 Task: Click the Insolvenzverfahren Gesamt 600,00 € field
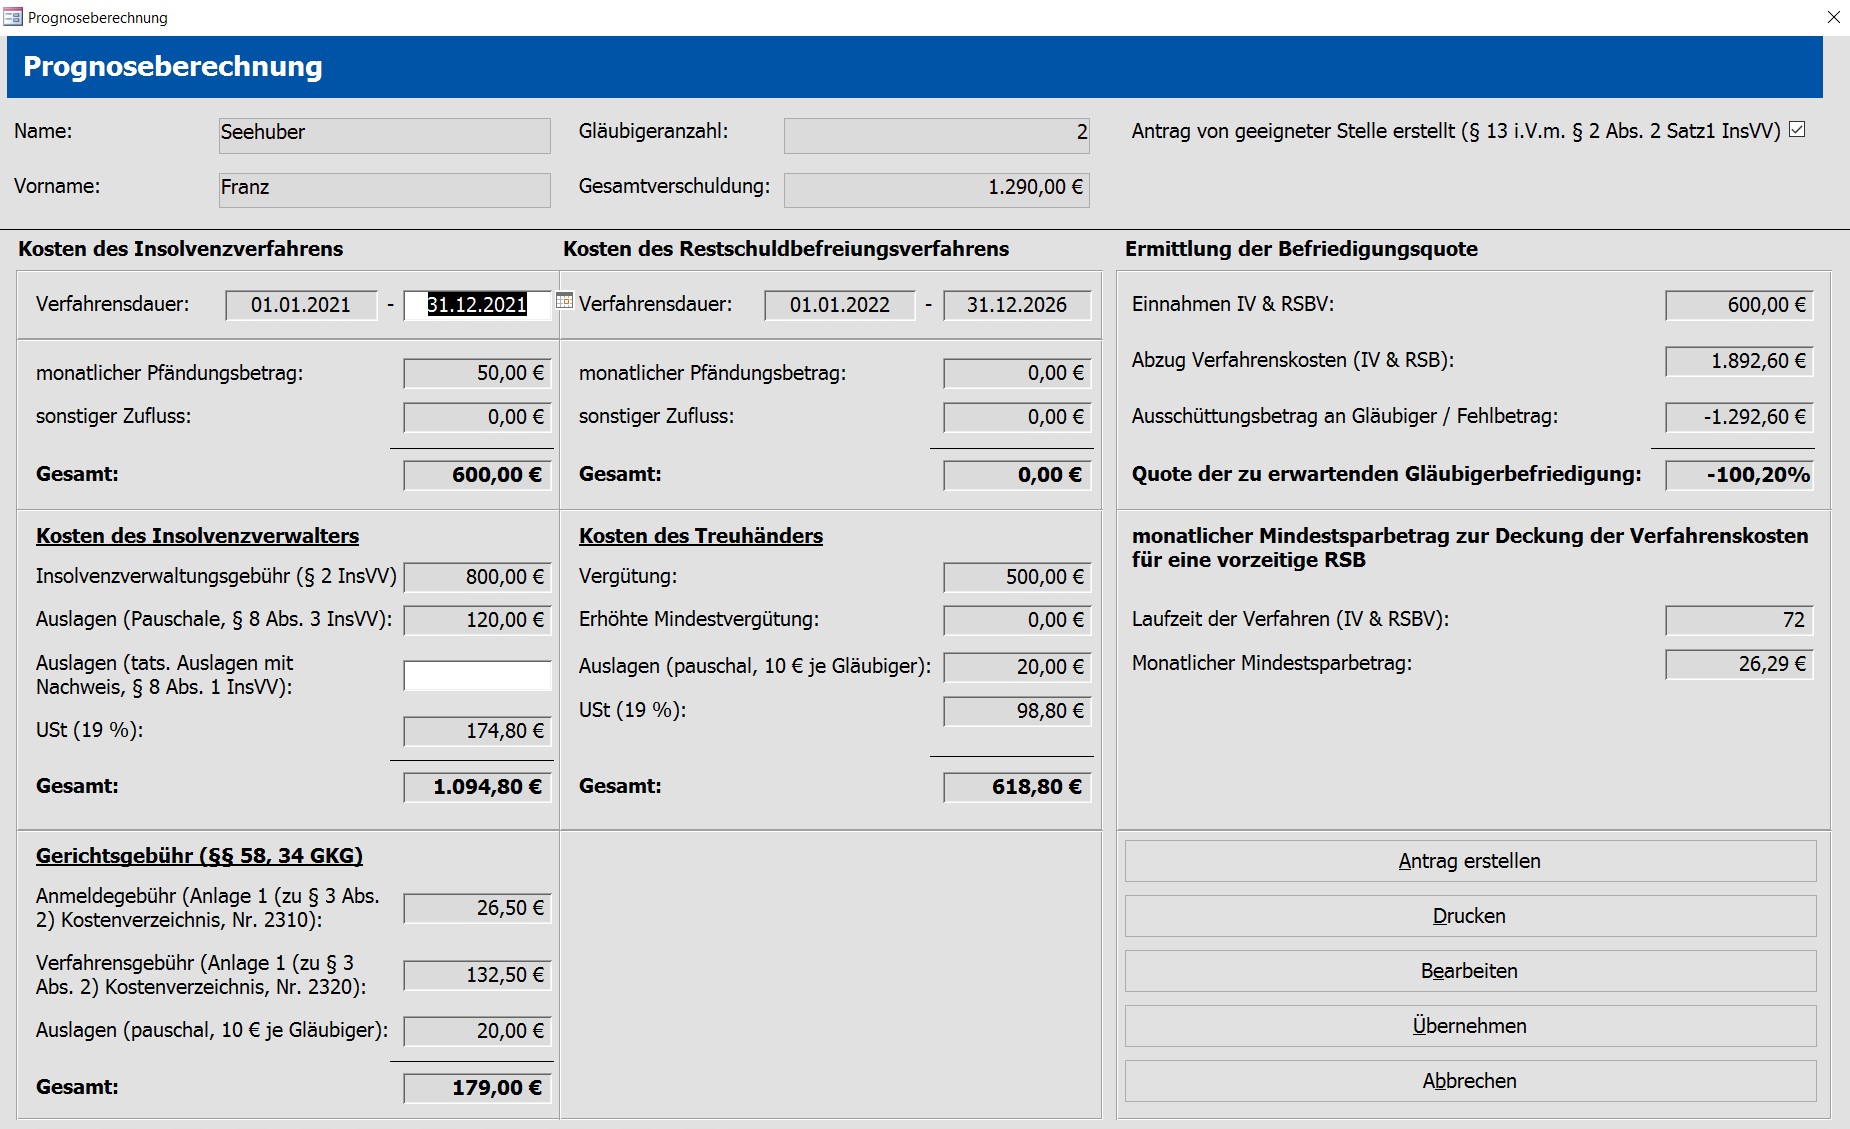coord(477,475)
